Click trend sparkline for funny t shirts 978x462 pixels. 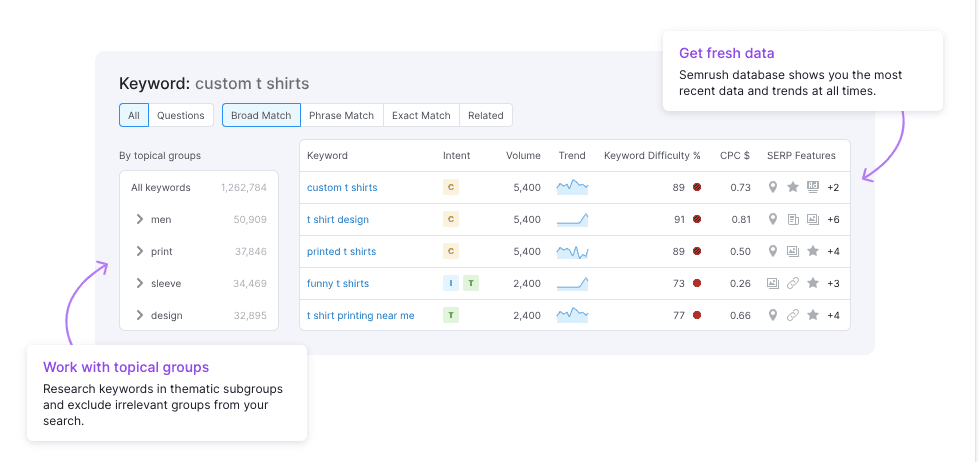click(x=572, y=283)
